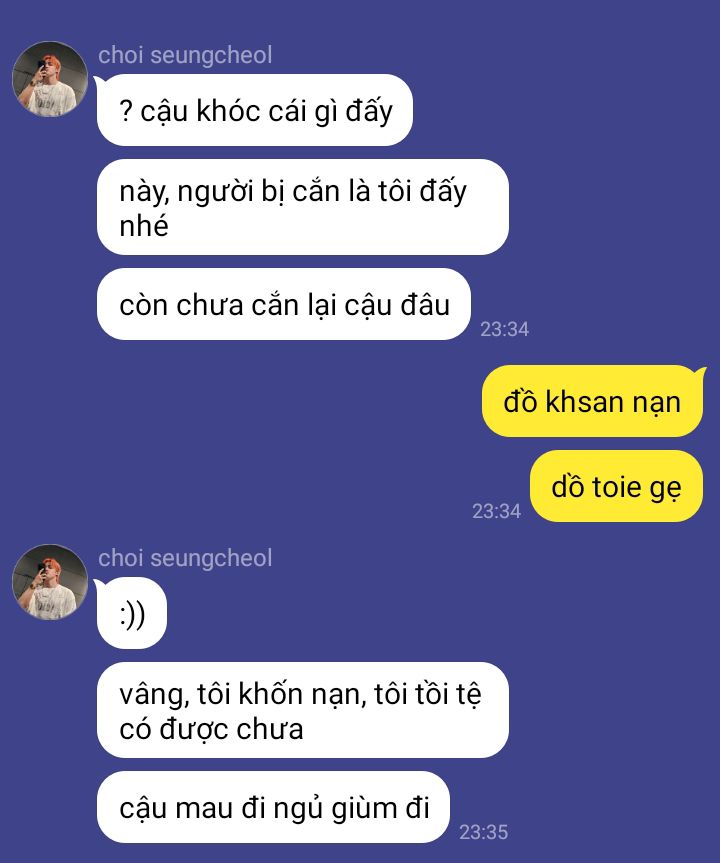Click the 23:35 timestamp at the bottom
The image size is (720, 863).
(x=483, y=832)
